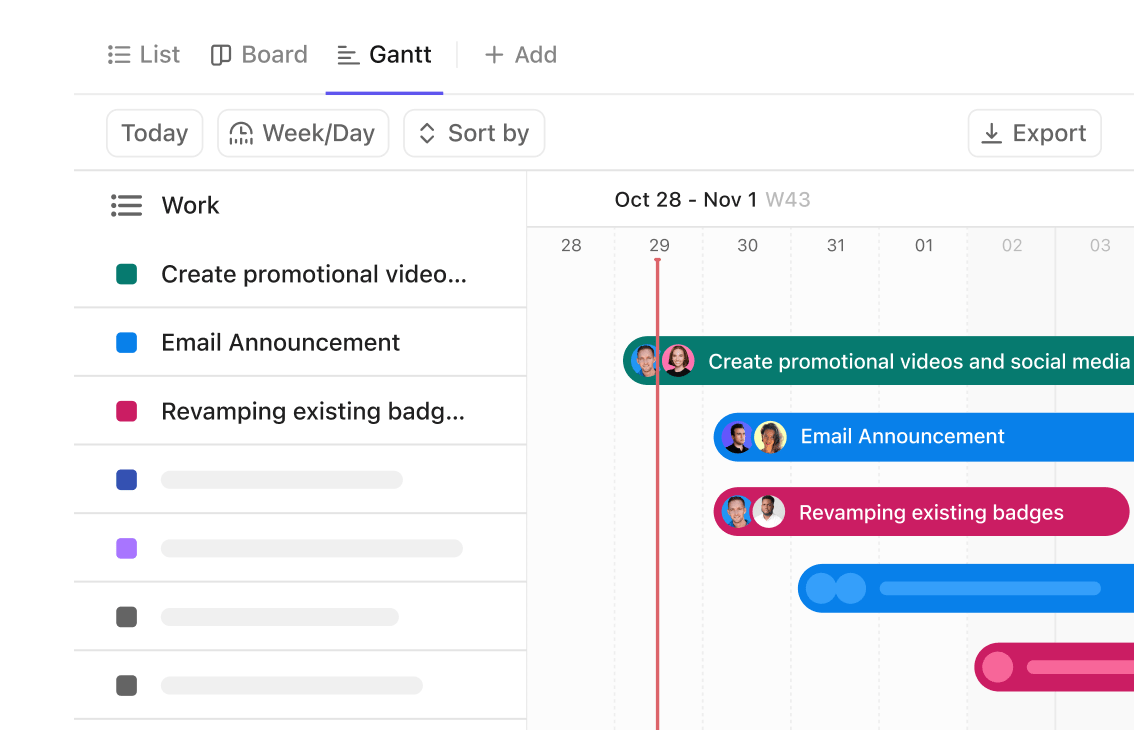Open the Week/Day zoom selector
The width and height of the screenshot is (1134, 730).
pyautogui.click(x=302, y=134)
